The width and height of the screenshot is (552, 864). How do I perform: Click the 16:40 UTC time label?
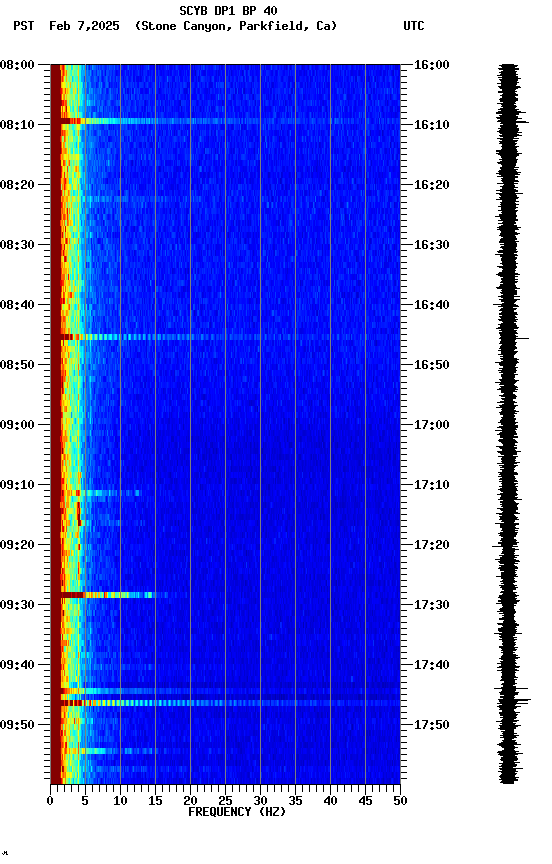point(432,305)
